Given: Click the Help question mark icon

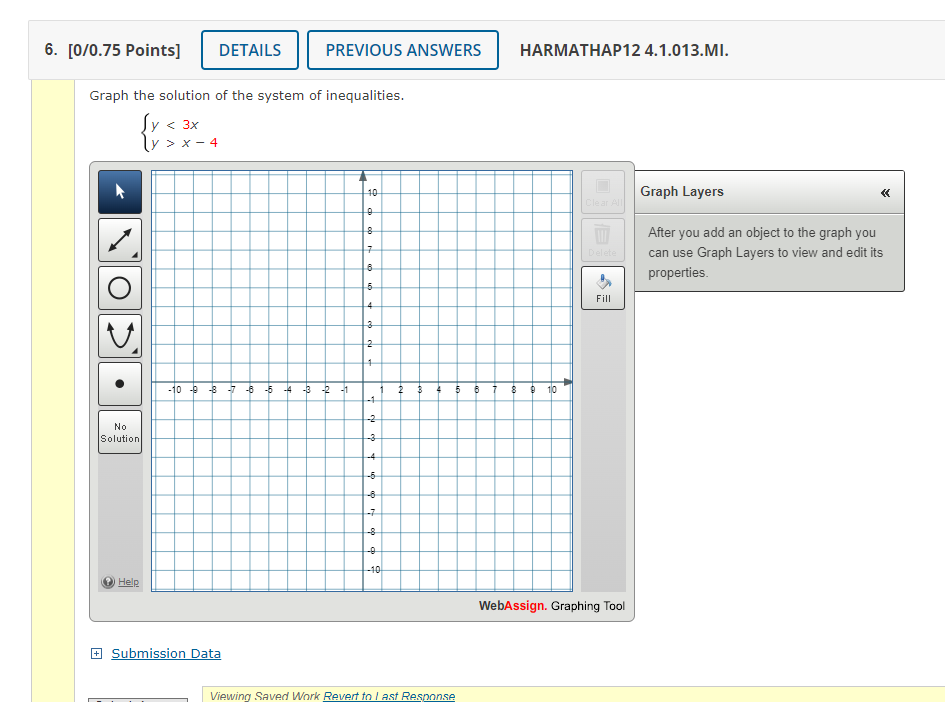Looking at the screenshot, I should 107,581.
